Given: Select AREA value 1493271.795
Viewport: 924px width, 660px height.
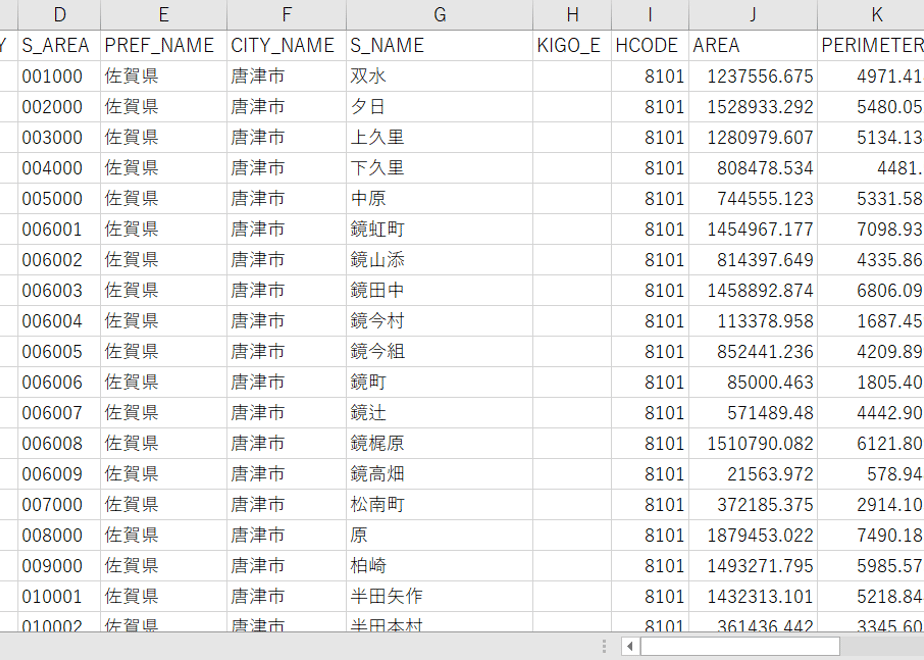Looking at the screenshot, I should pyautogui.click(x=753, y=566).
